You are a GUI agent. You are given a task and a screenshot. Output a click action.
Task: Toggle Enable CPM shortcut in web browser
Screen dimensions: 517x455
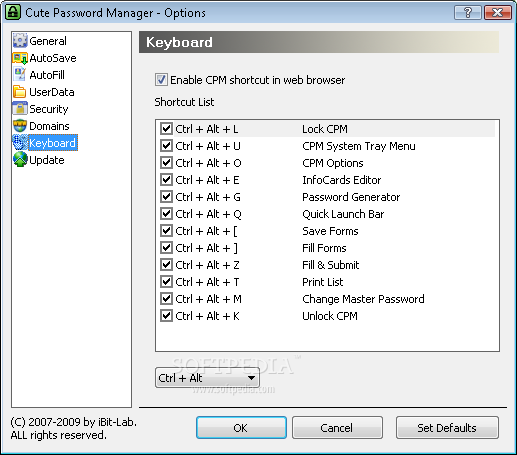(x=161, y=80)
